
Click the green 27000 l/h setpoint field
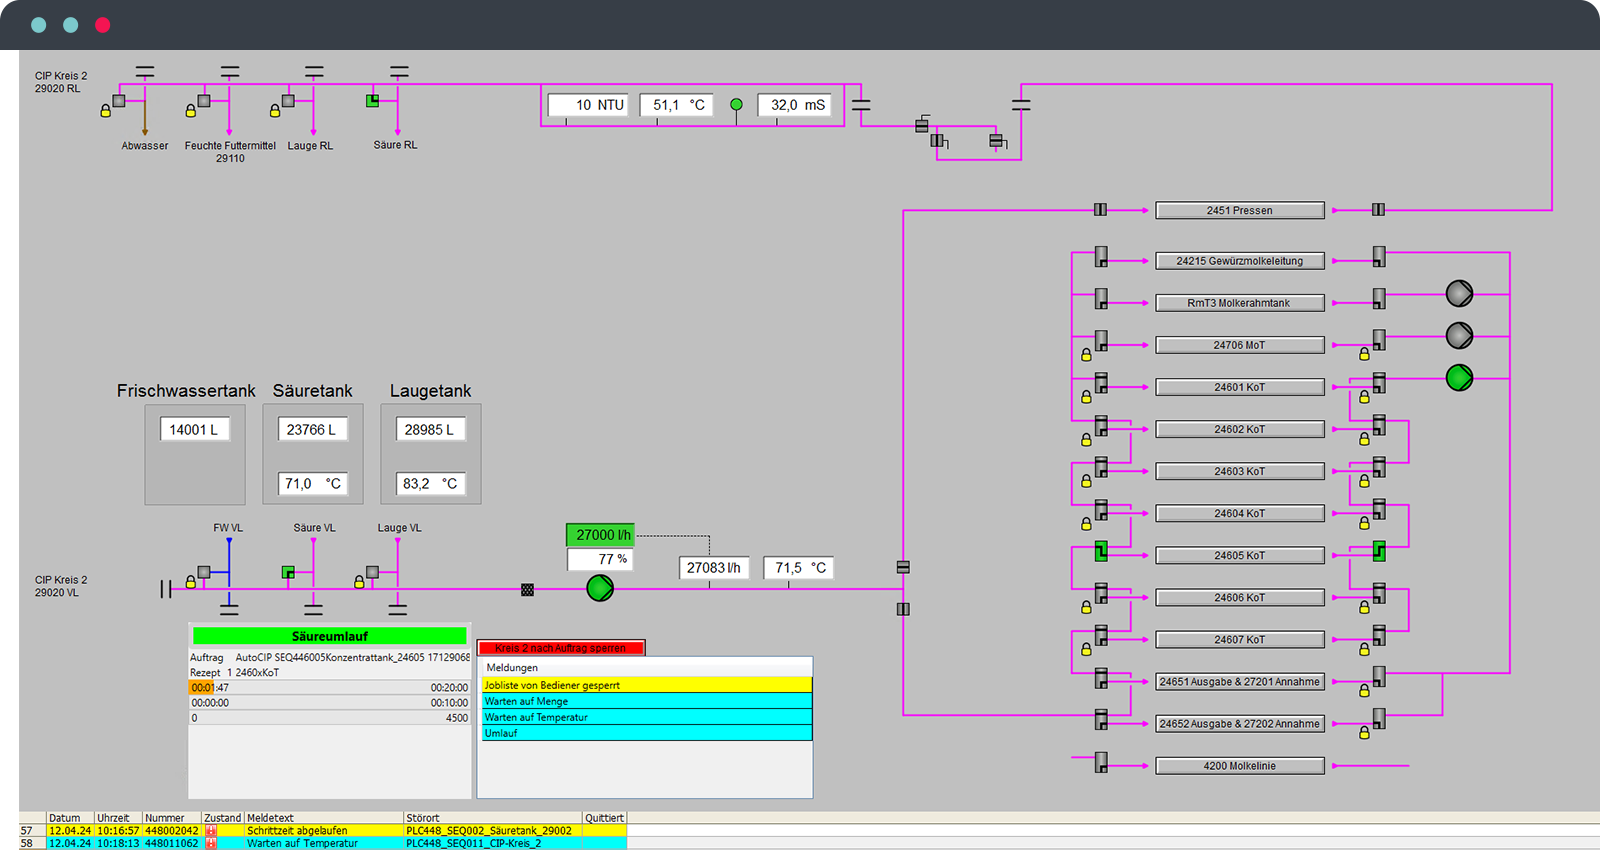pos(600,535)
